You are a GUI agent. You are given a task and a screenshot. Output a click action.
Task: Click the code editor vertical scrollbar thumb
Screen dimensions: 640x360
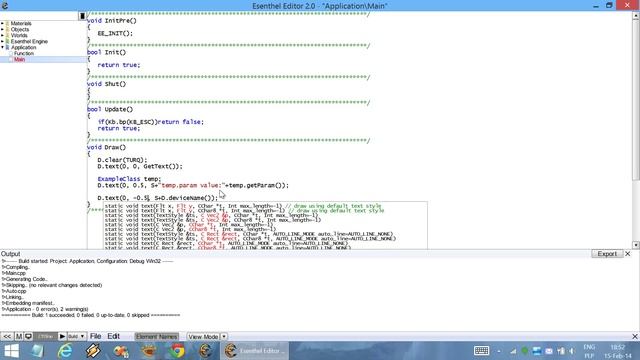[636, 100]
